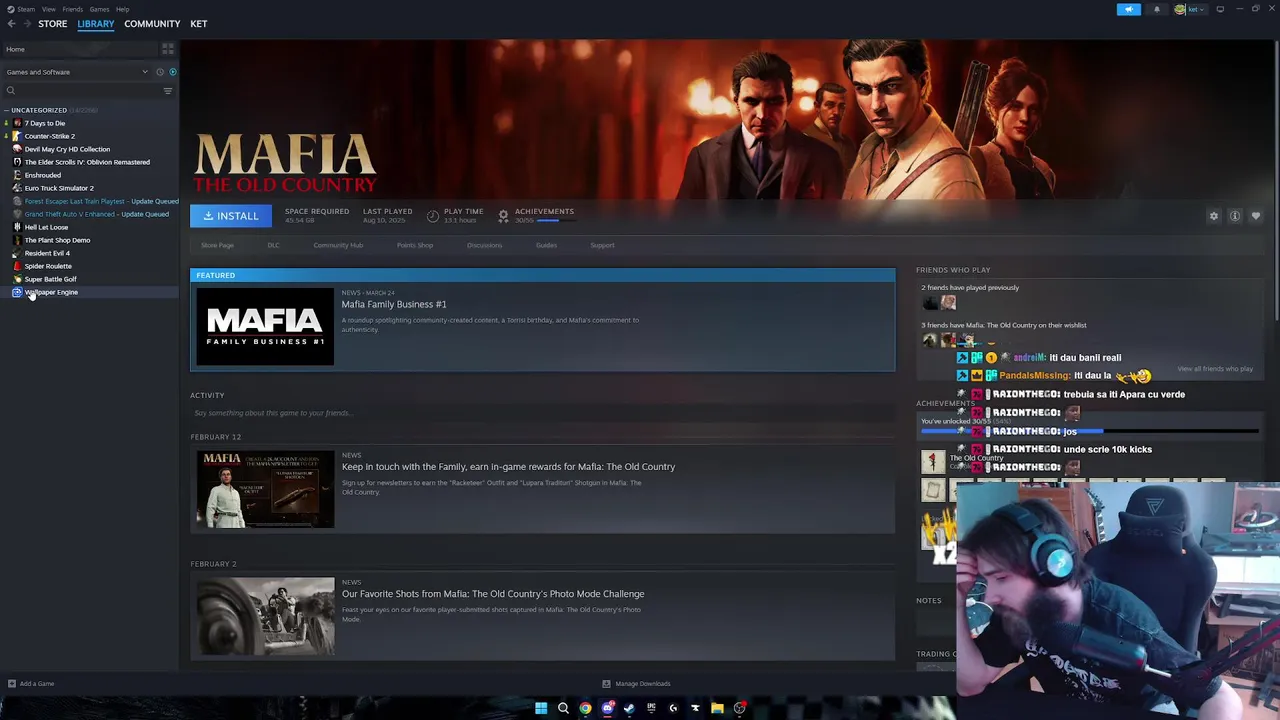Screen dimensions: 1280x720
Task: Go to the Community tab
Action: (x=152, y=24)
